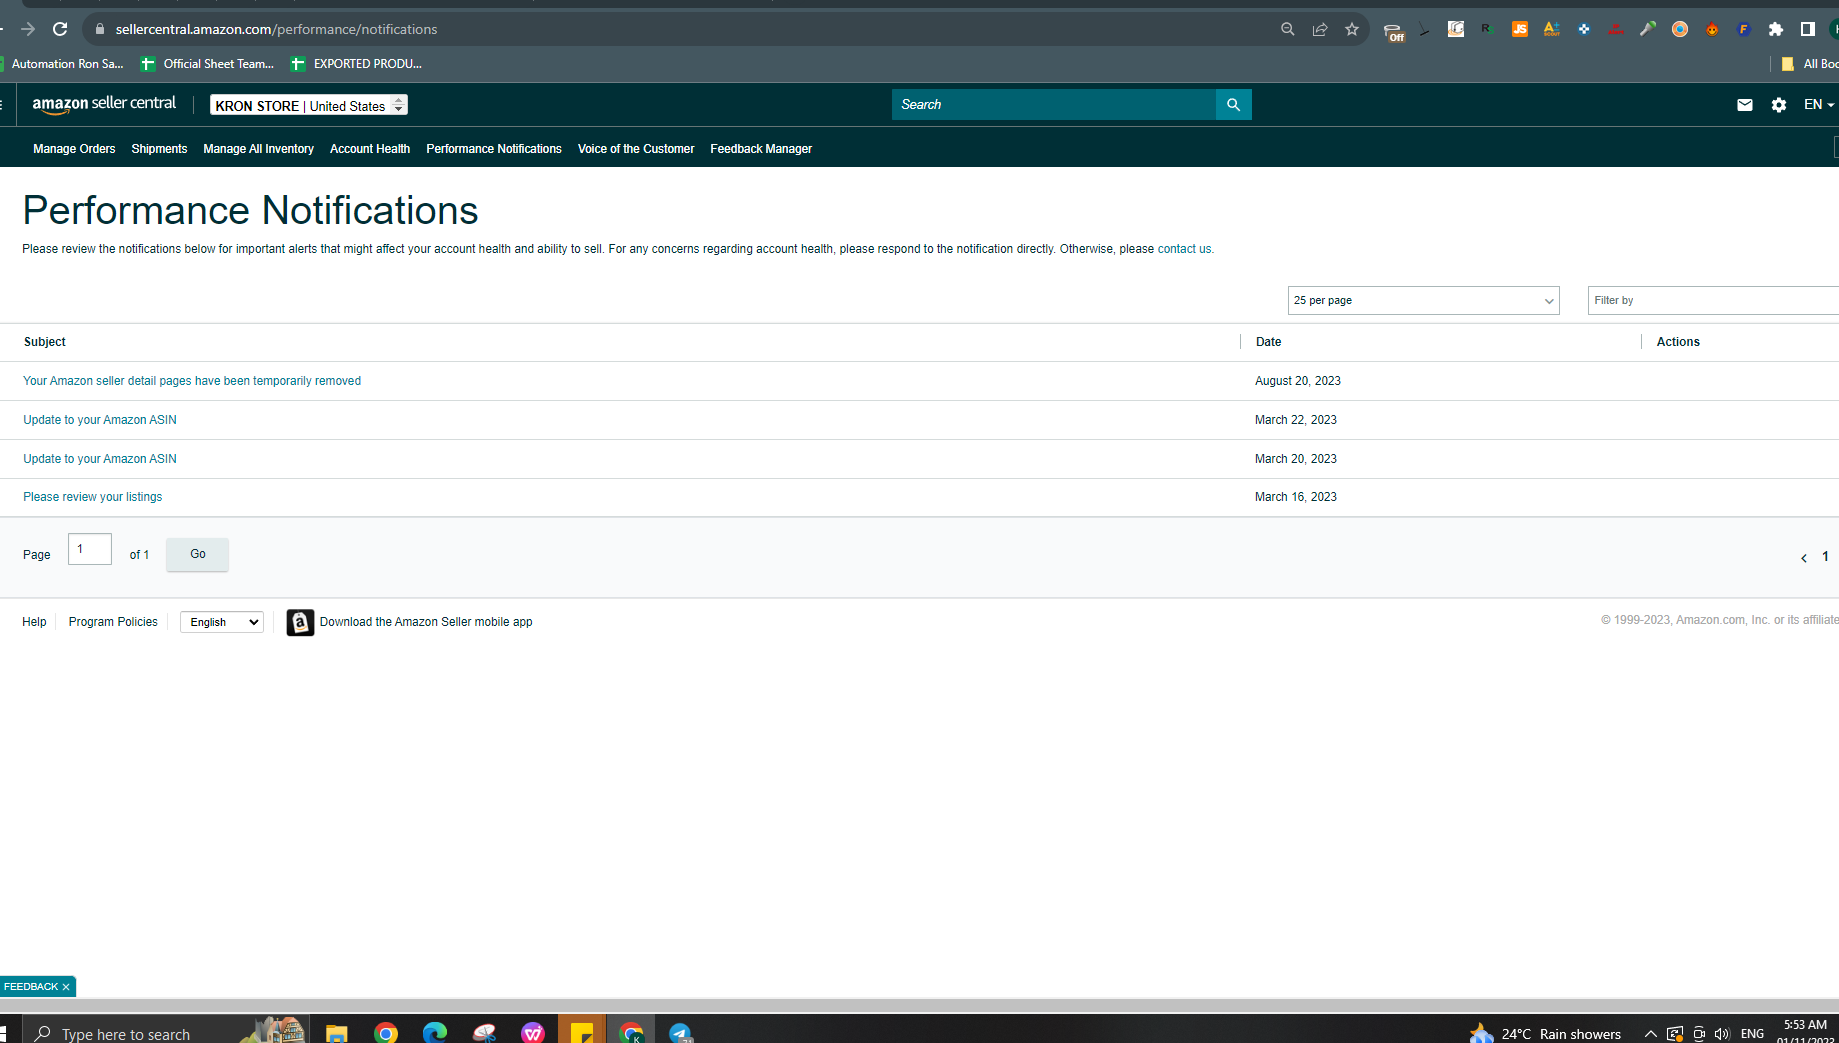Open the Automation Ron Sa... bookmark
Viewport: 1839px width, 1043px height.
click(62, 64)
